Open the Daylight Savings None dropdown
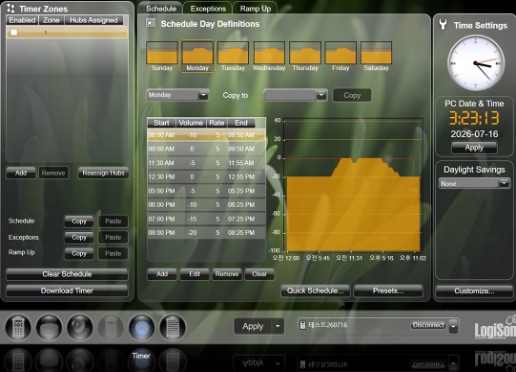The height and width of the screenshot is (372, 516). click(x=474, y=183)
